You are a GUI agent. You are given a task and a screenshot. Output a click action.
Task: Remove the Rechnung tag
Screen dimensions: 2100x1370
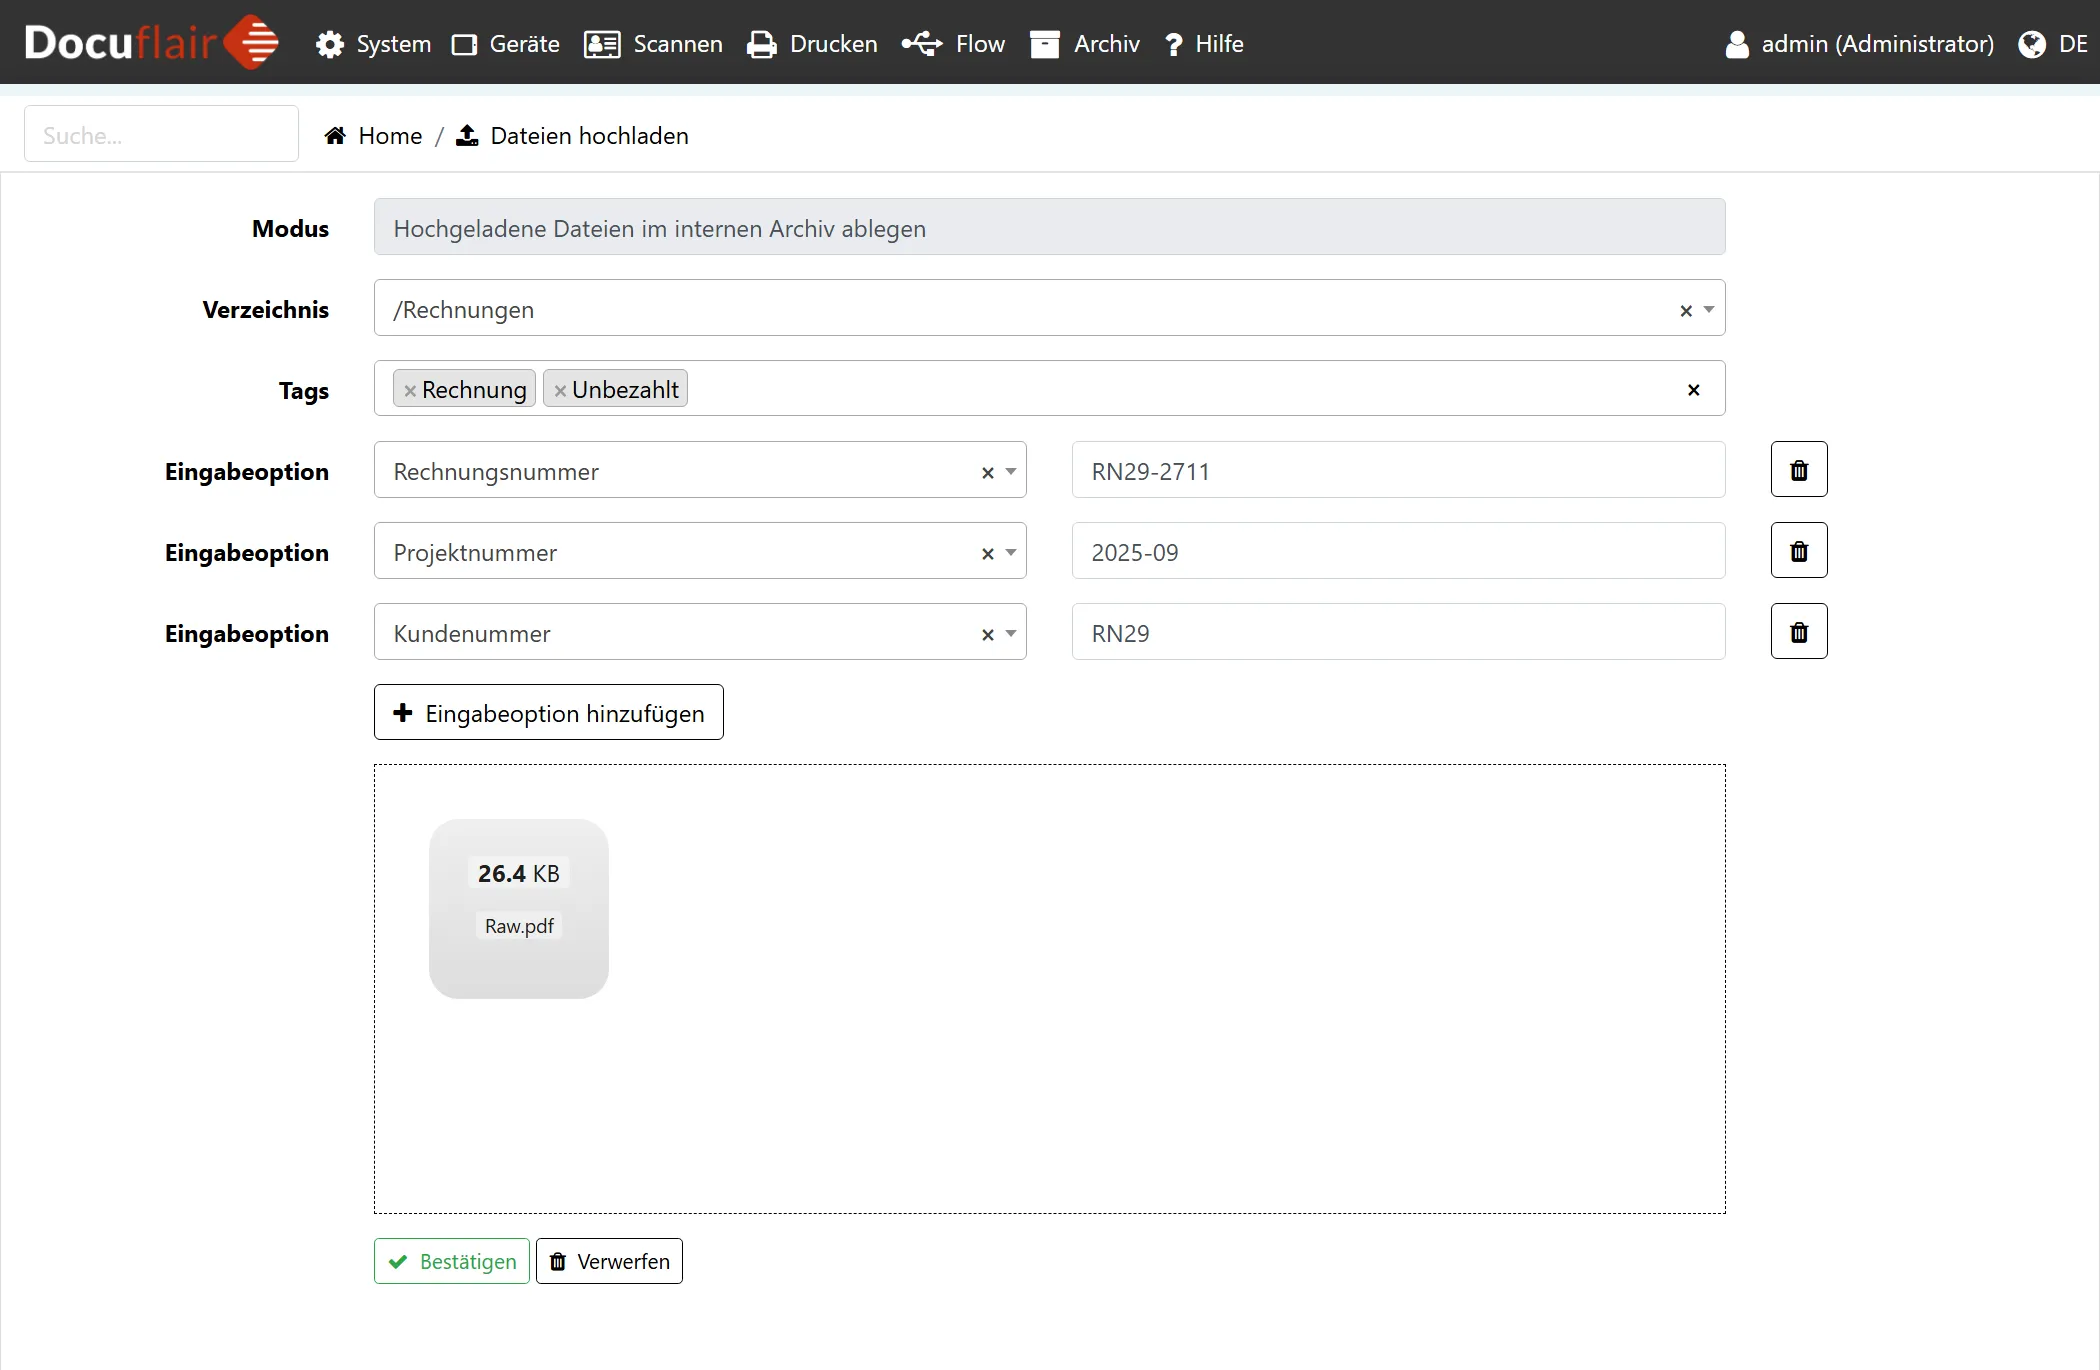410,391
